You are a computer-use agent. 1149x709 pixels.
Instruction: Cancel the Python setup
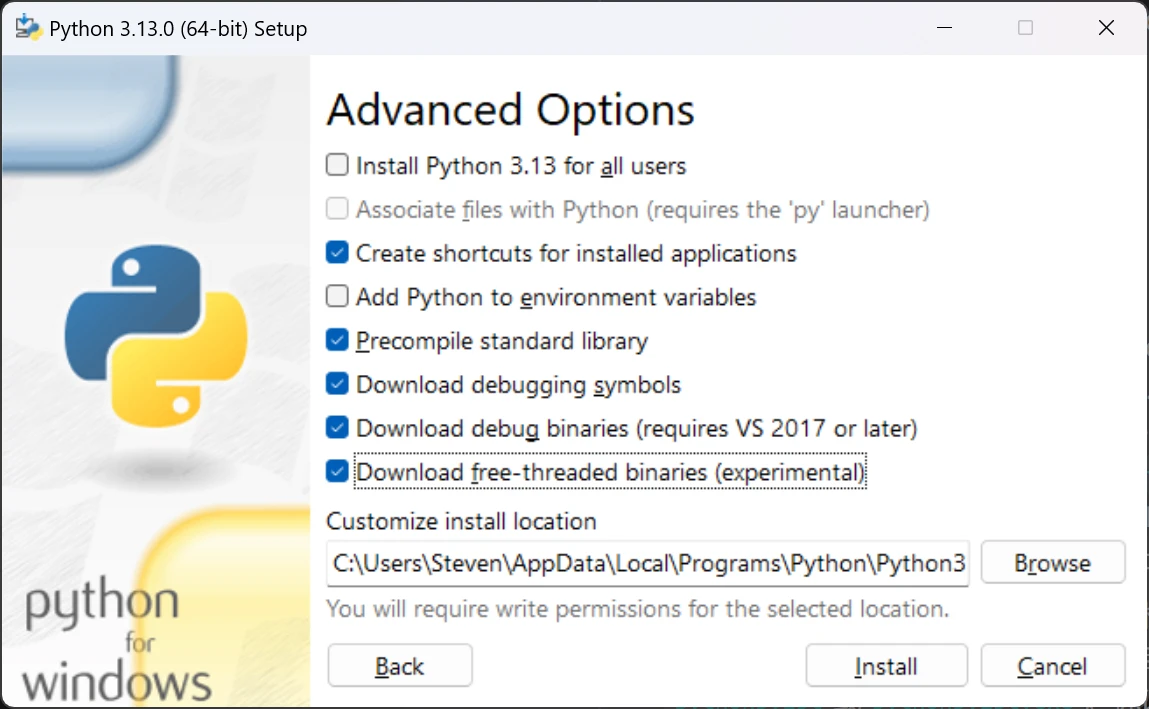[x=1052, y=666]
